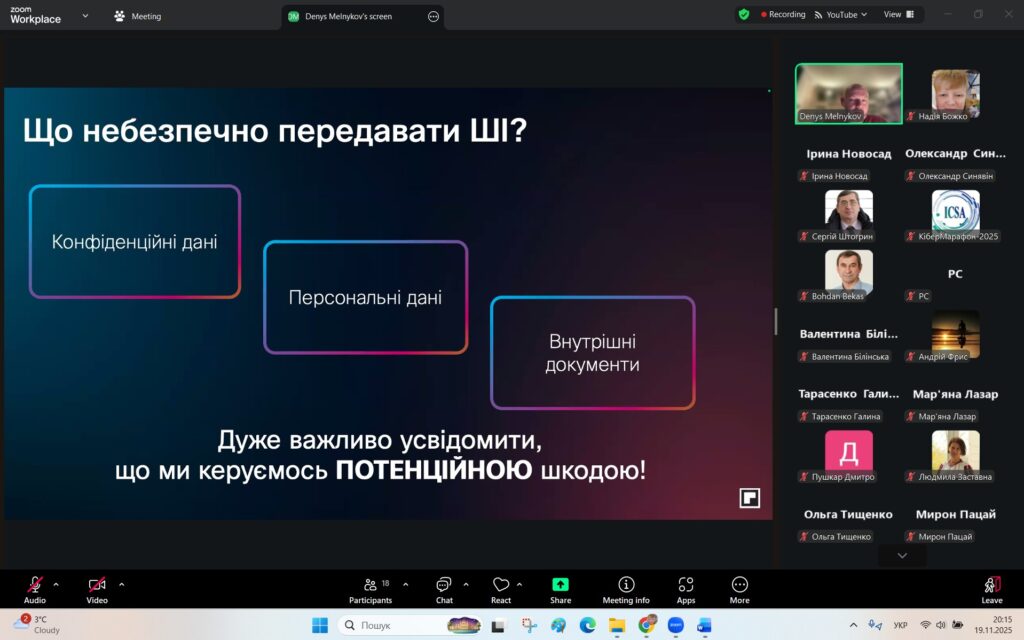
Task: Open the Chat panel
Action: [444, 589]
